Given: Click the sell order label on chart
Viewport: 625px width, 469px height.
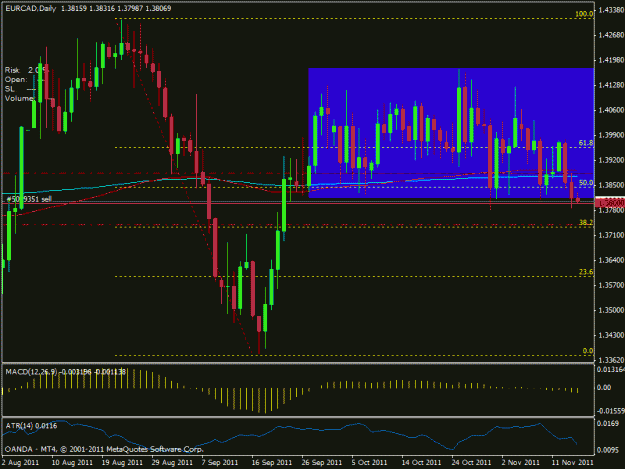Looking at the screenshot, I should [29, 199].
